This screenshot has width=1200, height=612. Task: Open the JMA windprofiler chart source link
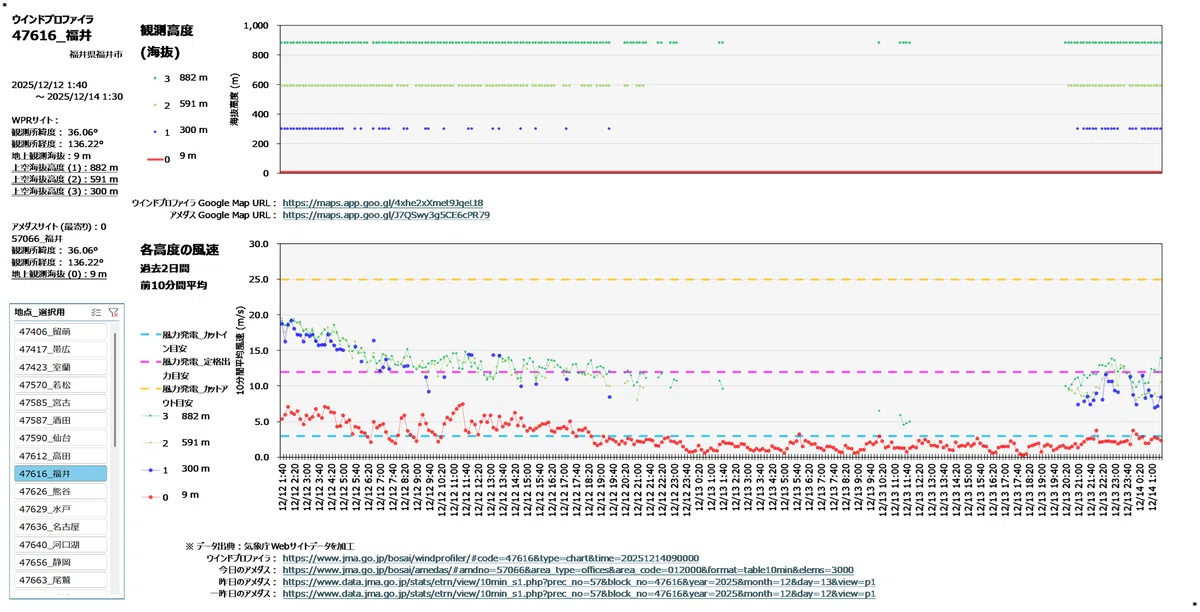tap(491, 558)
